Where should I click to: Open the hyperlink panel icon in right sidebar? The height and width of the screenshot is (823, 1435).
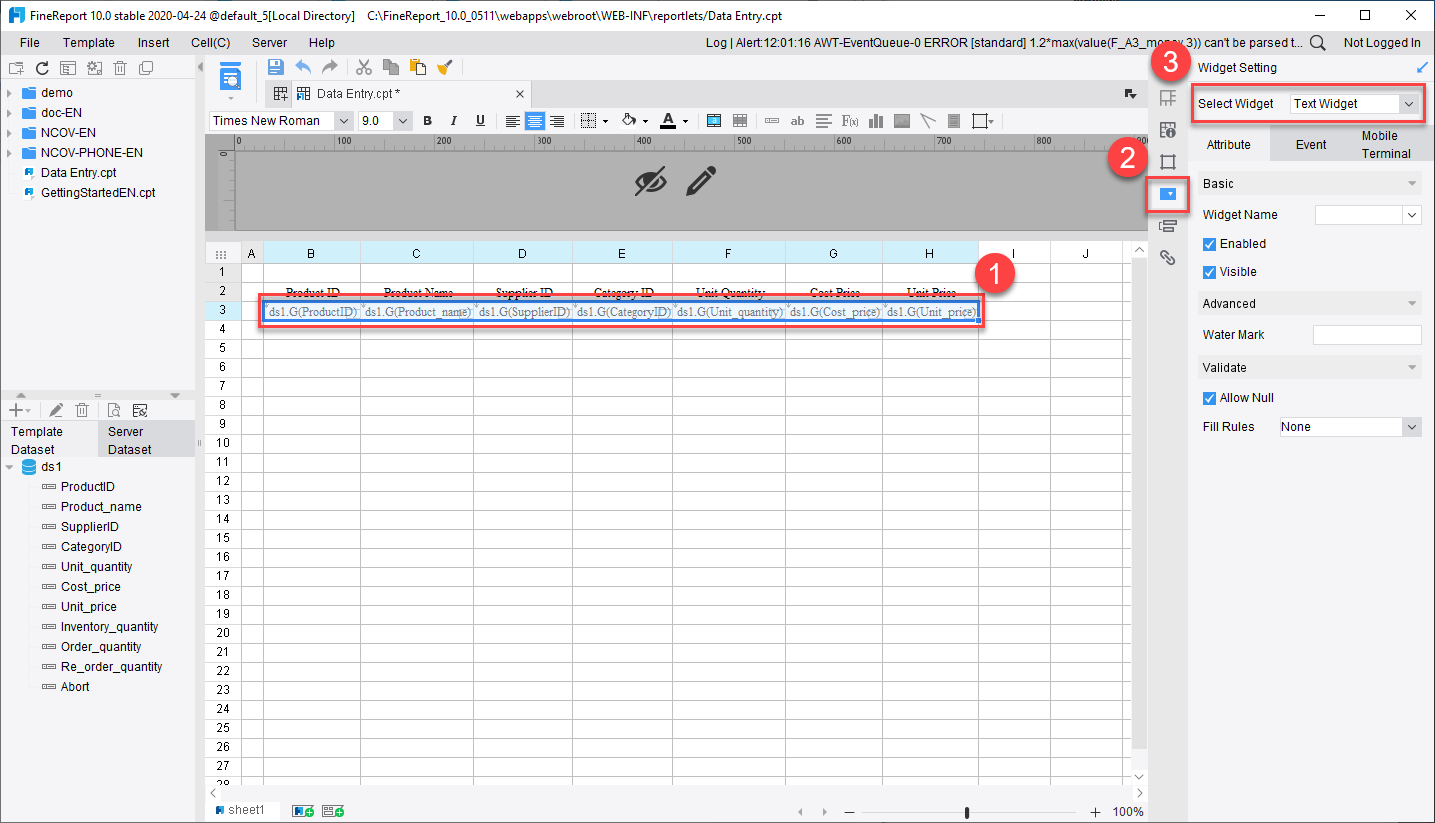coord(1167,257)
